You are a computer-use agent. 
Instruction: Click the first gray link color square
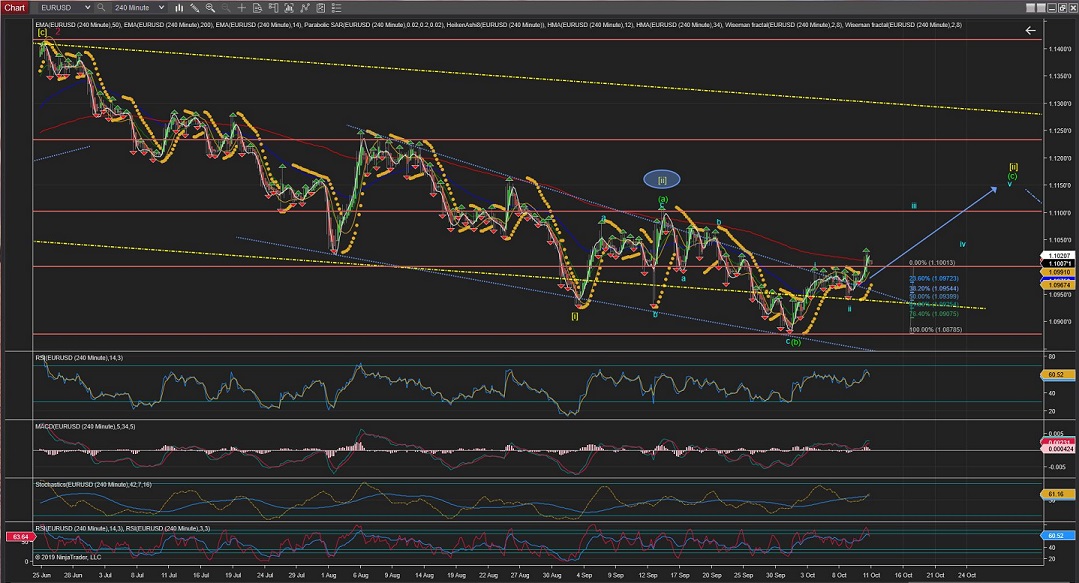(1031, 8)
